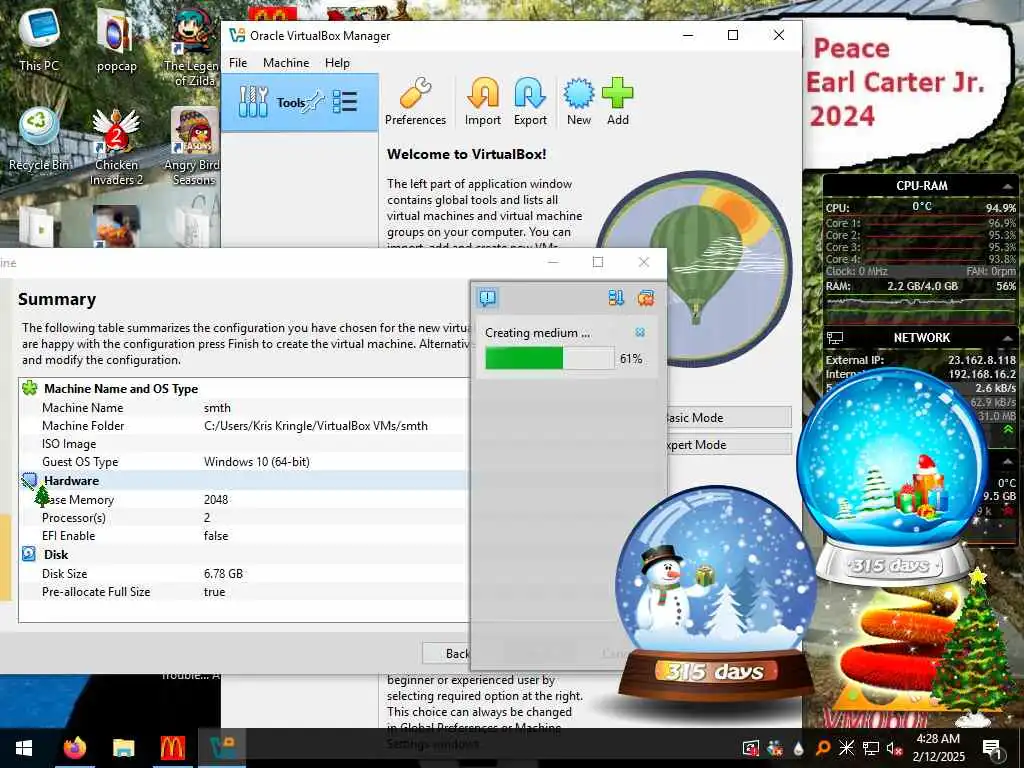This screenshot has height=768, width=1024.
Task: Cancel the Creating medium progress
Action: (640, 332)
